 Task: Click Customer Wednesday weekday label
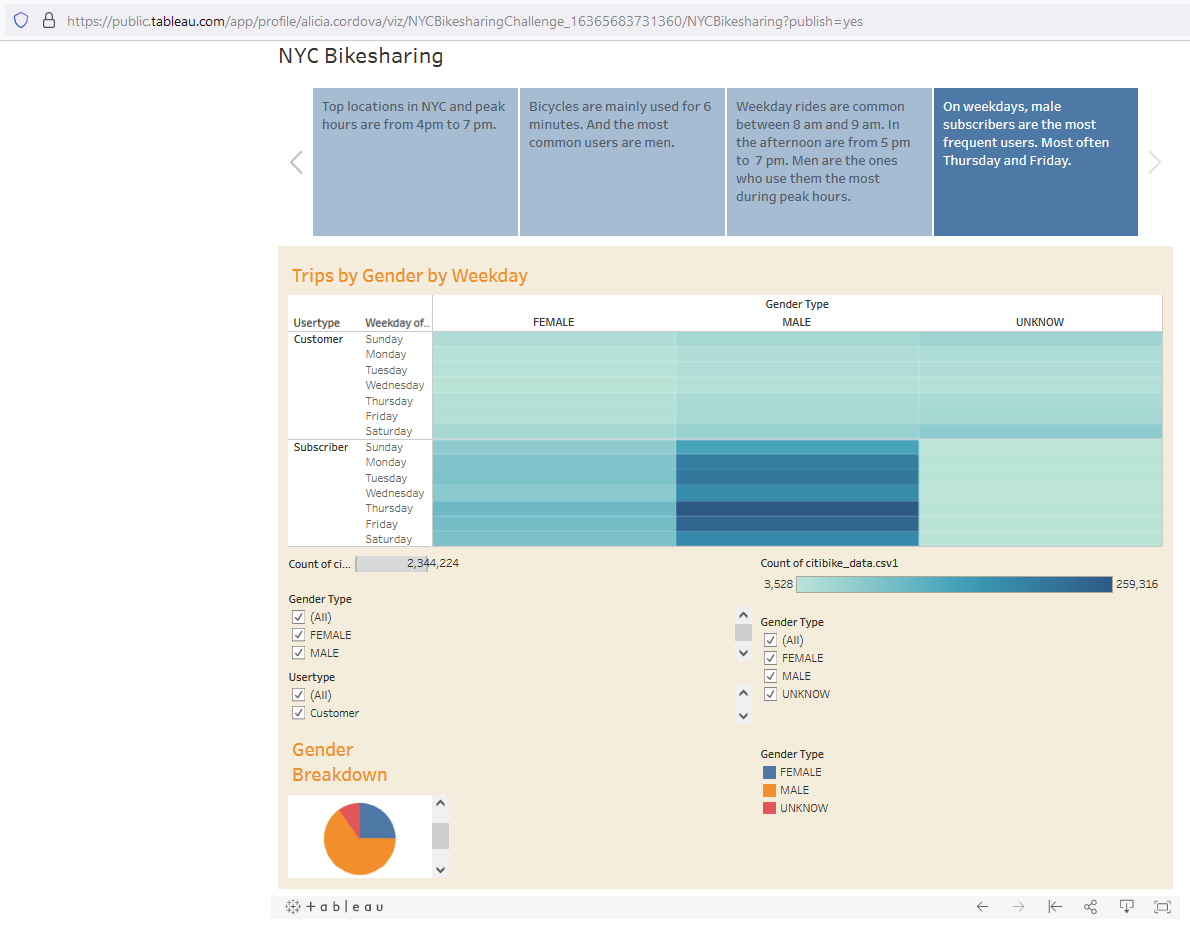point(395,385)
